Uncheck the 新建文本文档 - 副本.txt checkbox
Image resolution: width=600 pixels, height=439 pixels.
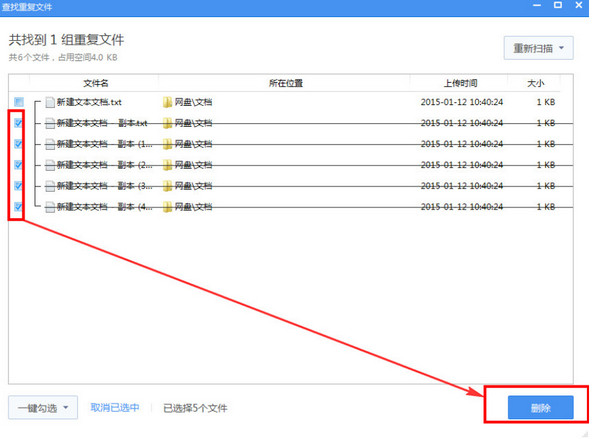click(x=19, y=123)
